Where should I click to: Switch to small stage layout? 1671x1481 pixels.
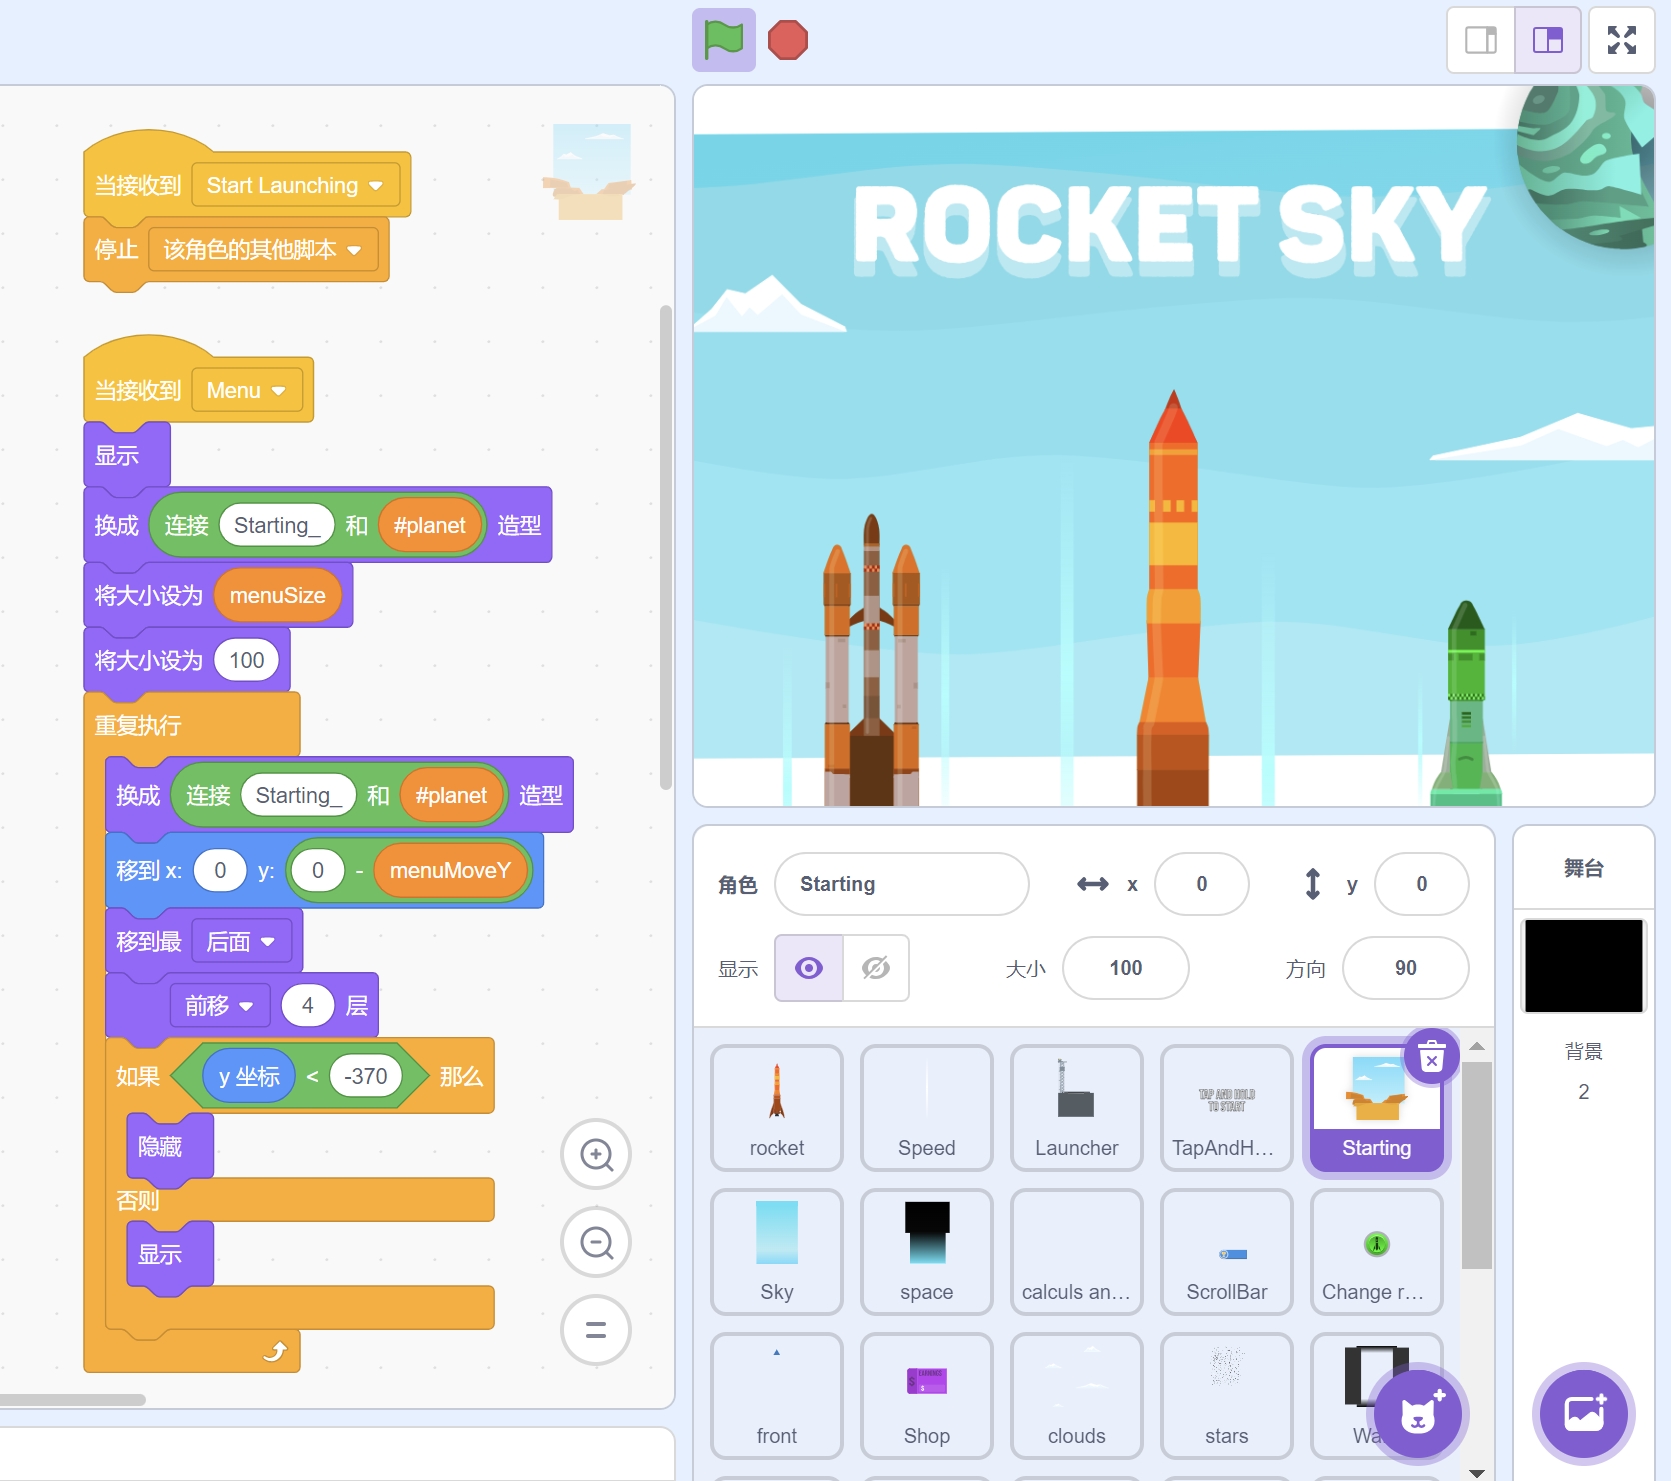coord(1481,41)
